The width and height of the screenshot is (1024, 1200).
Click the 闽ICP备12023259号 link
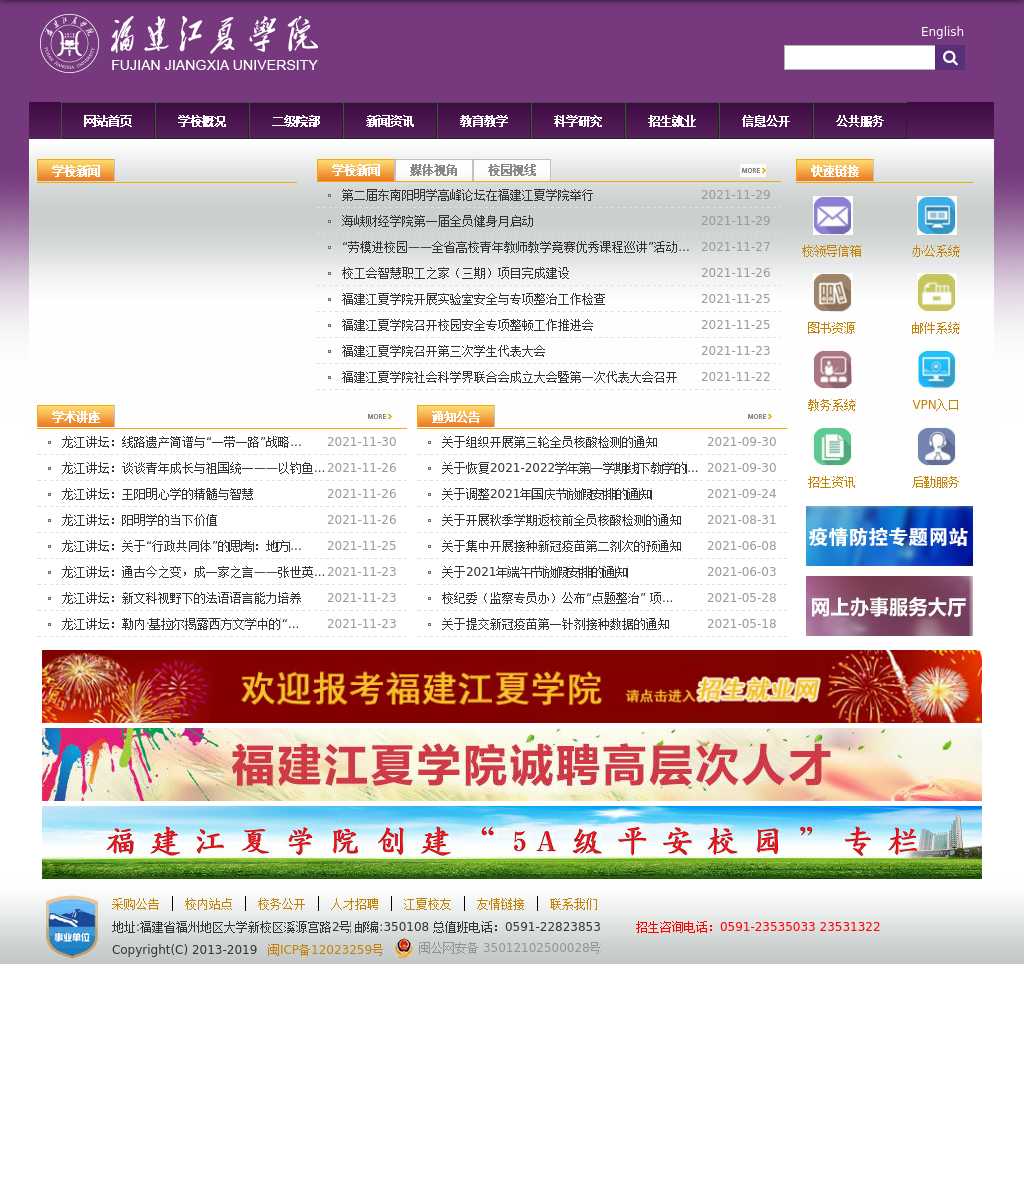point(325,950)
